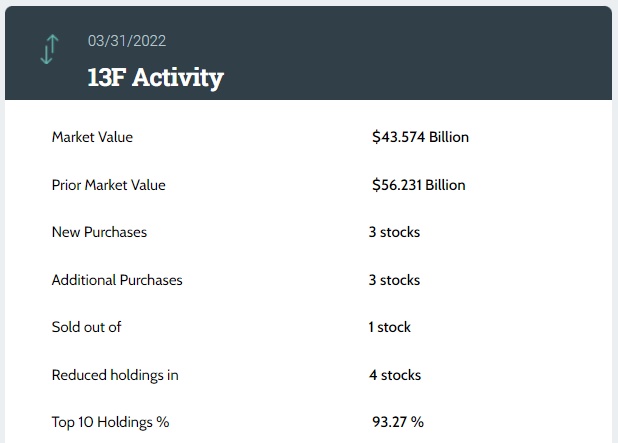Click 3 stocks beside Additional Purchases
This screenshot has width=618, height=443.
[x=394, y=280]
